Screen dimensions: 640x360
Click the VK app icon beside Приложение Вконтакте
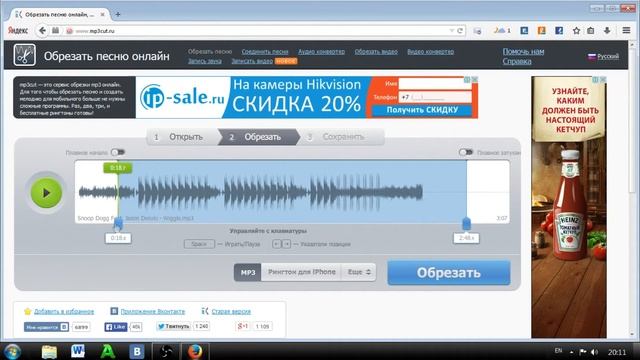[114, 311]
